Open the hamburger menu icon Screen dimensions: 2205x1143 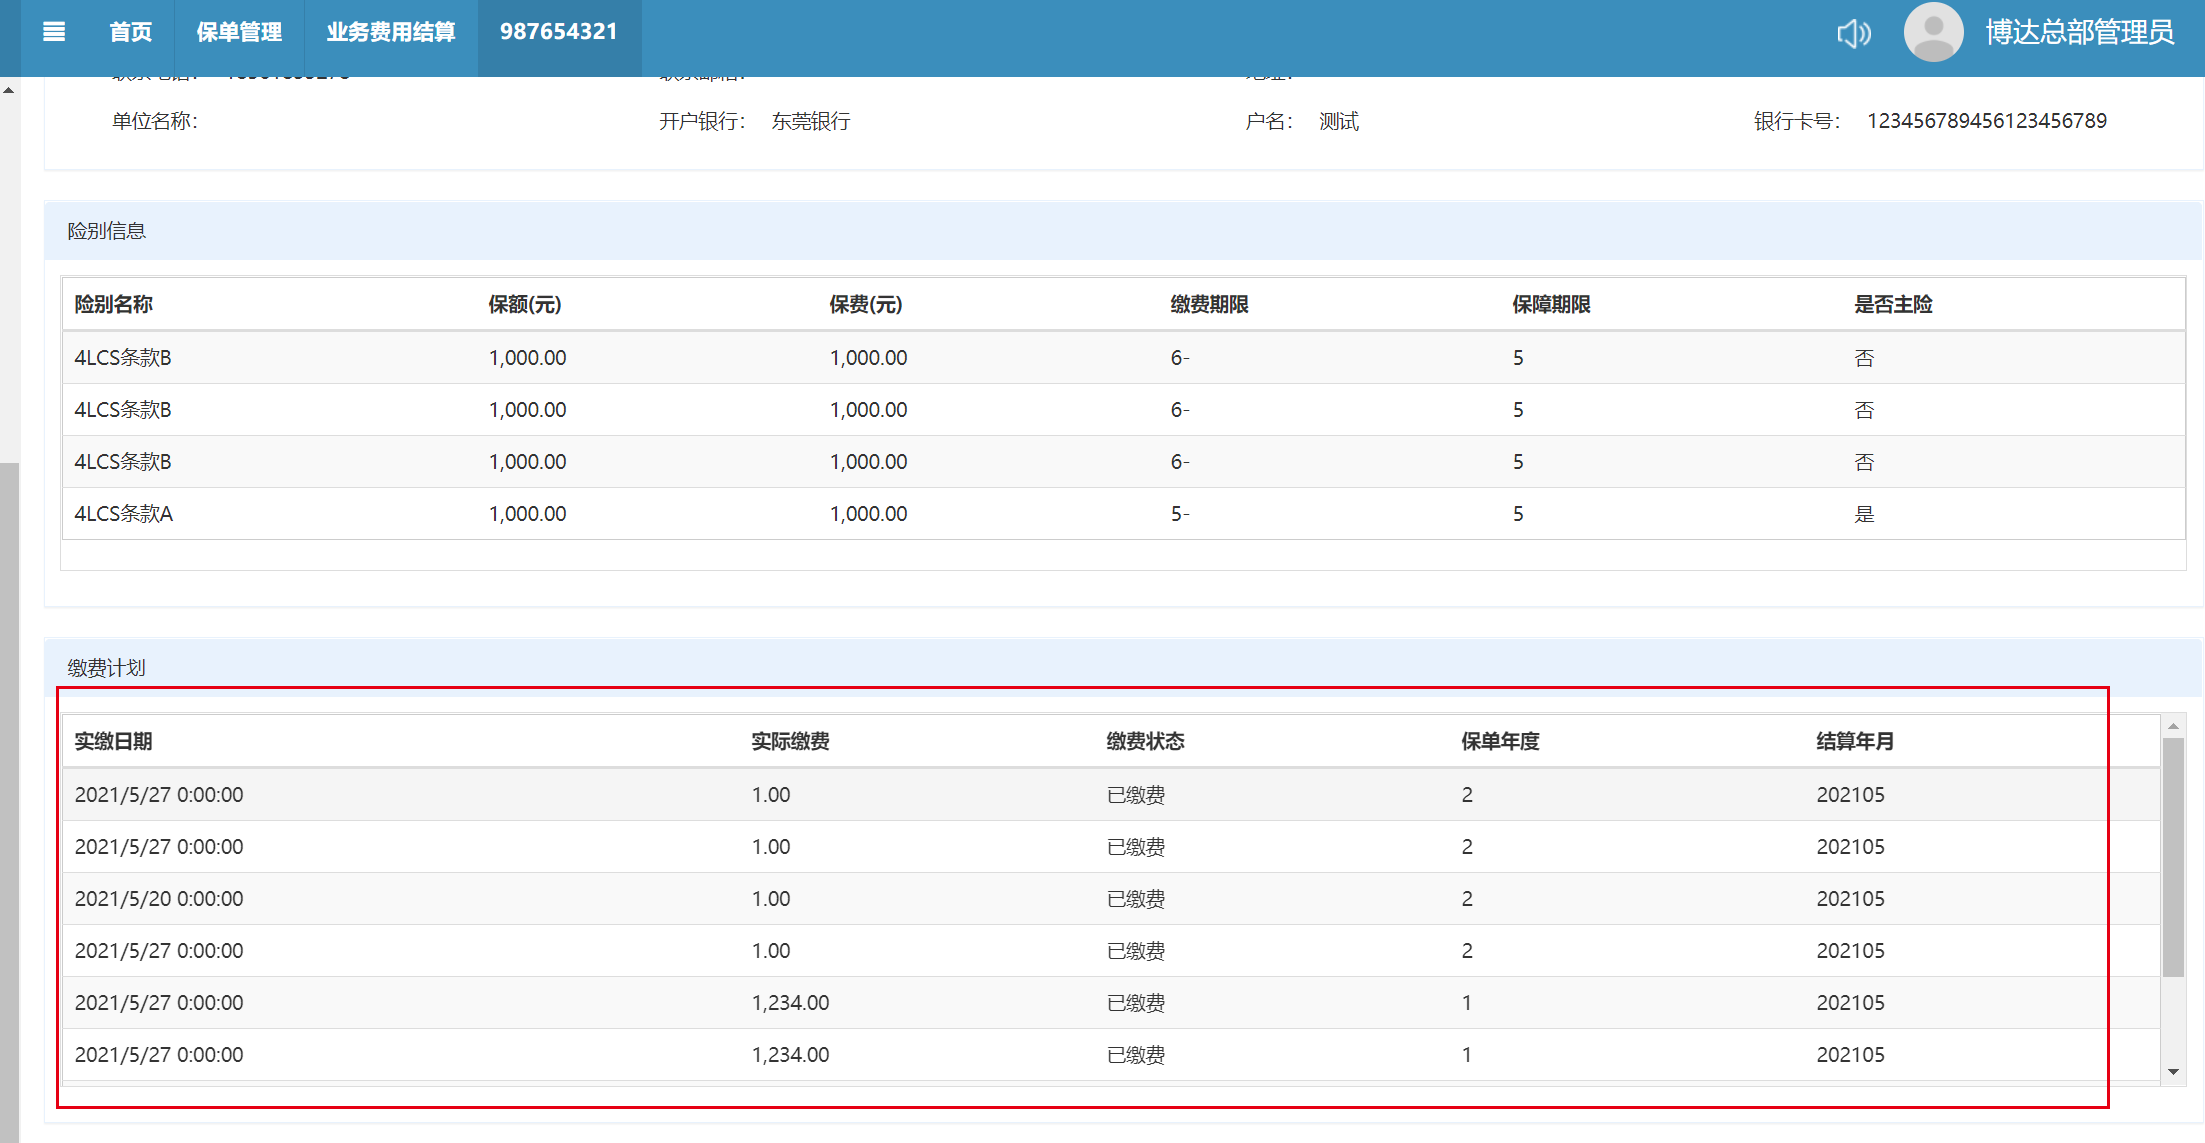(54, 32)
